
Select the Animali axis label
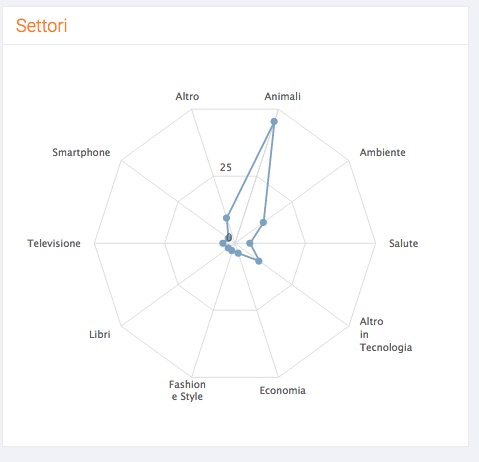click(x=282, y=96)
